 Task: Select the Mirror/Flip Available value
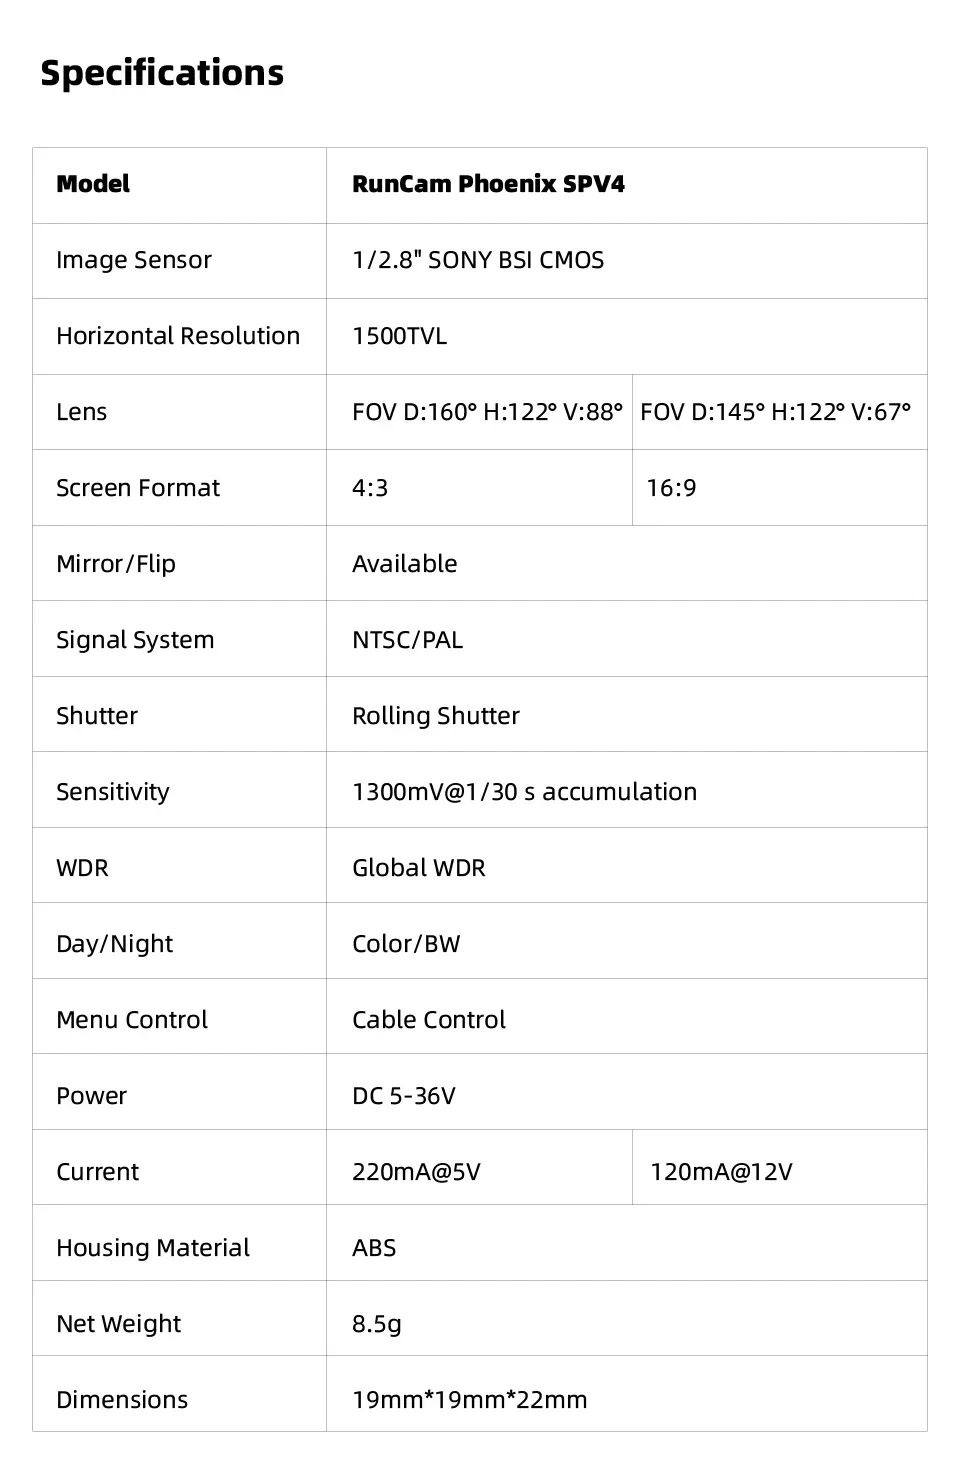point(405,564)
